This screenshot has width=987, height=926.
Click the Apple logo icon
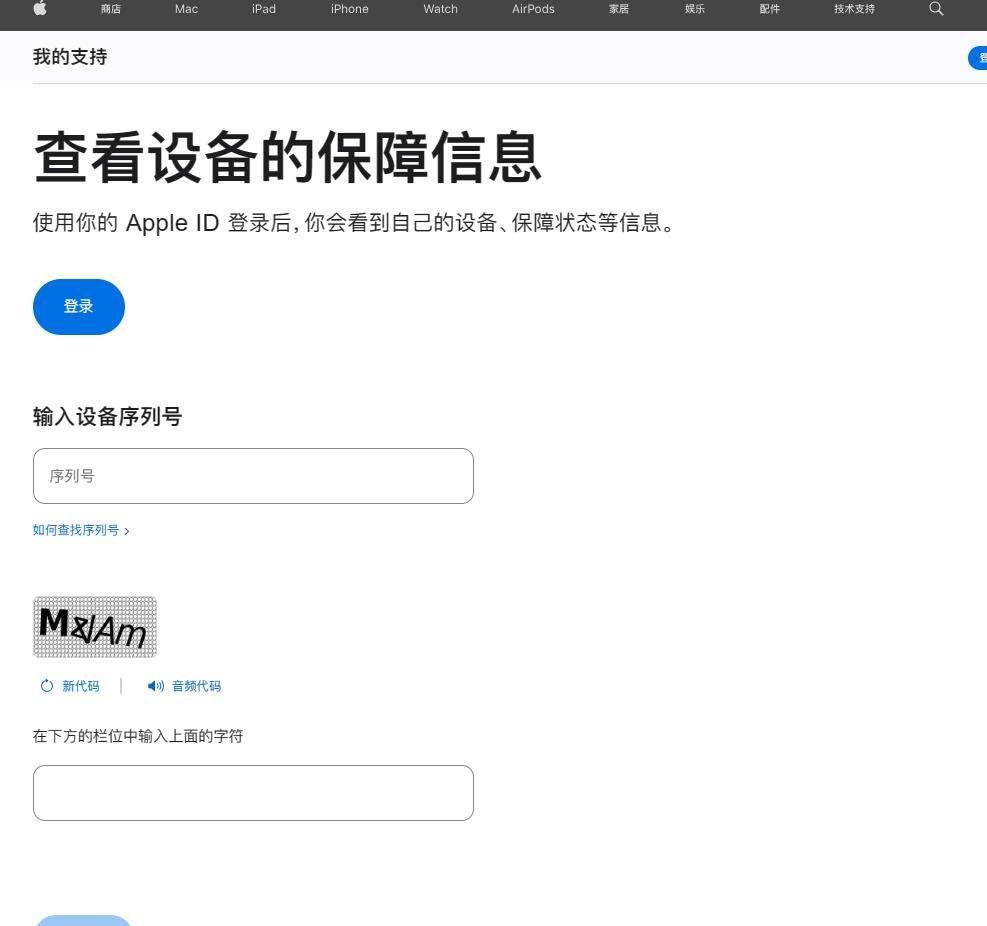click(40, 8)
